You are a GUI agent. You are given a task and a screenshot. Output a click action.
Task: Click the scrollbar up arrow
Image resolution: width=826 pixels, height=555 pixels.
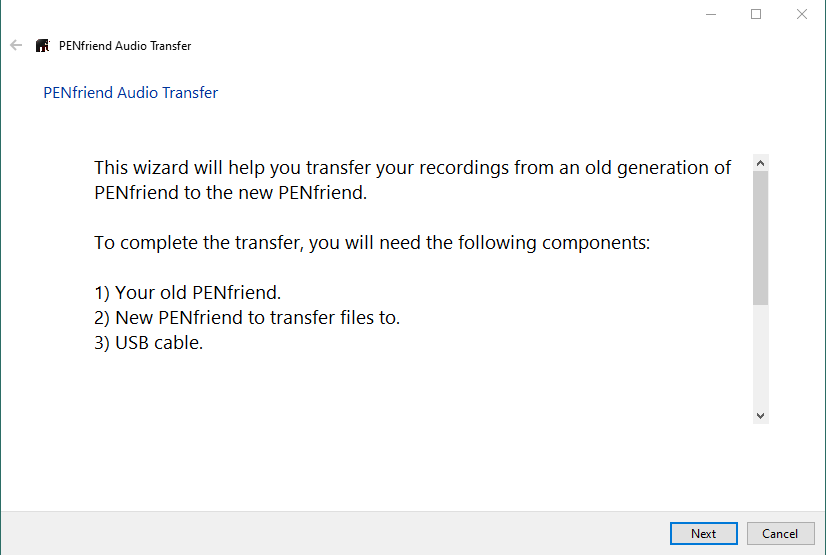pos(760,162)
